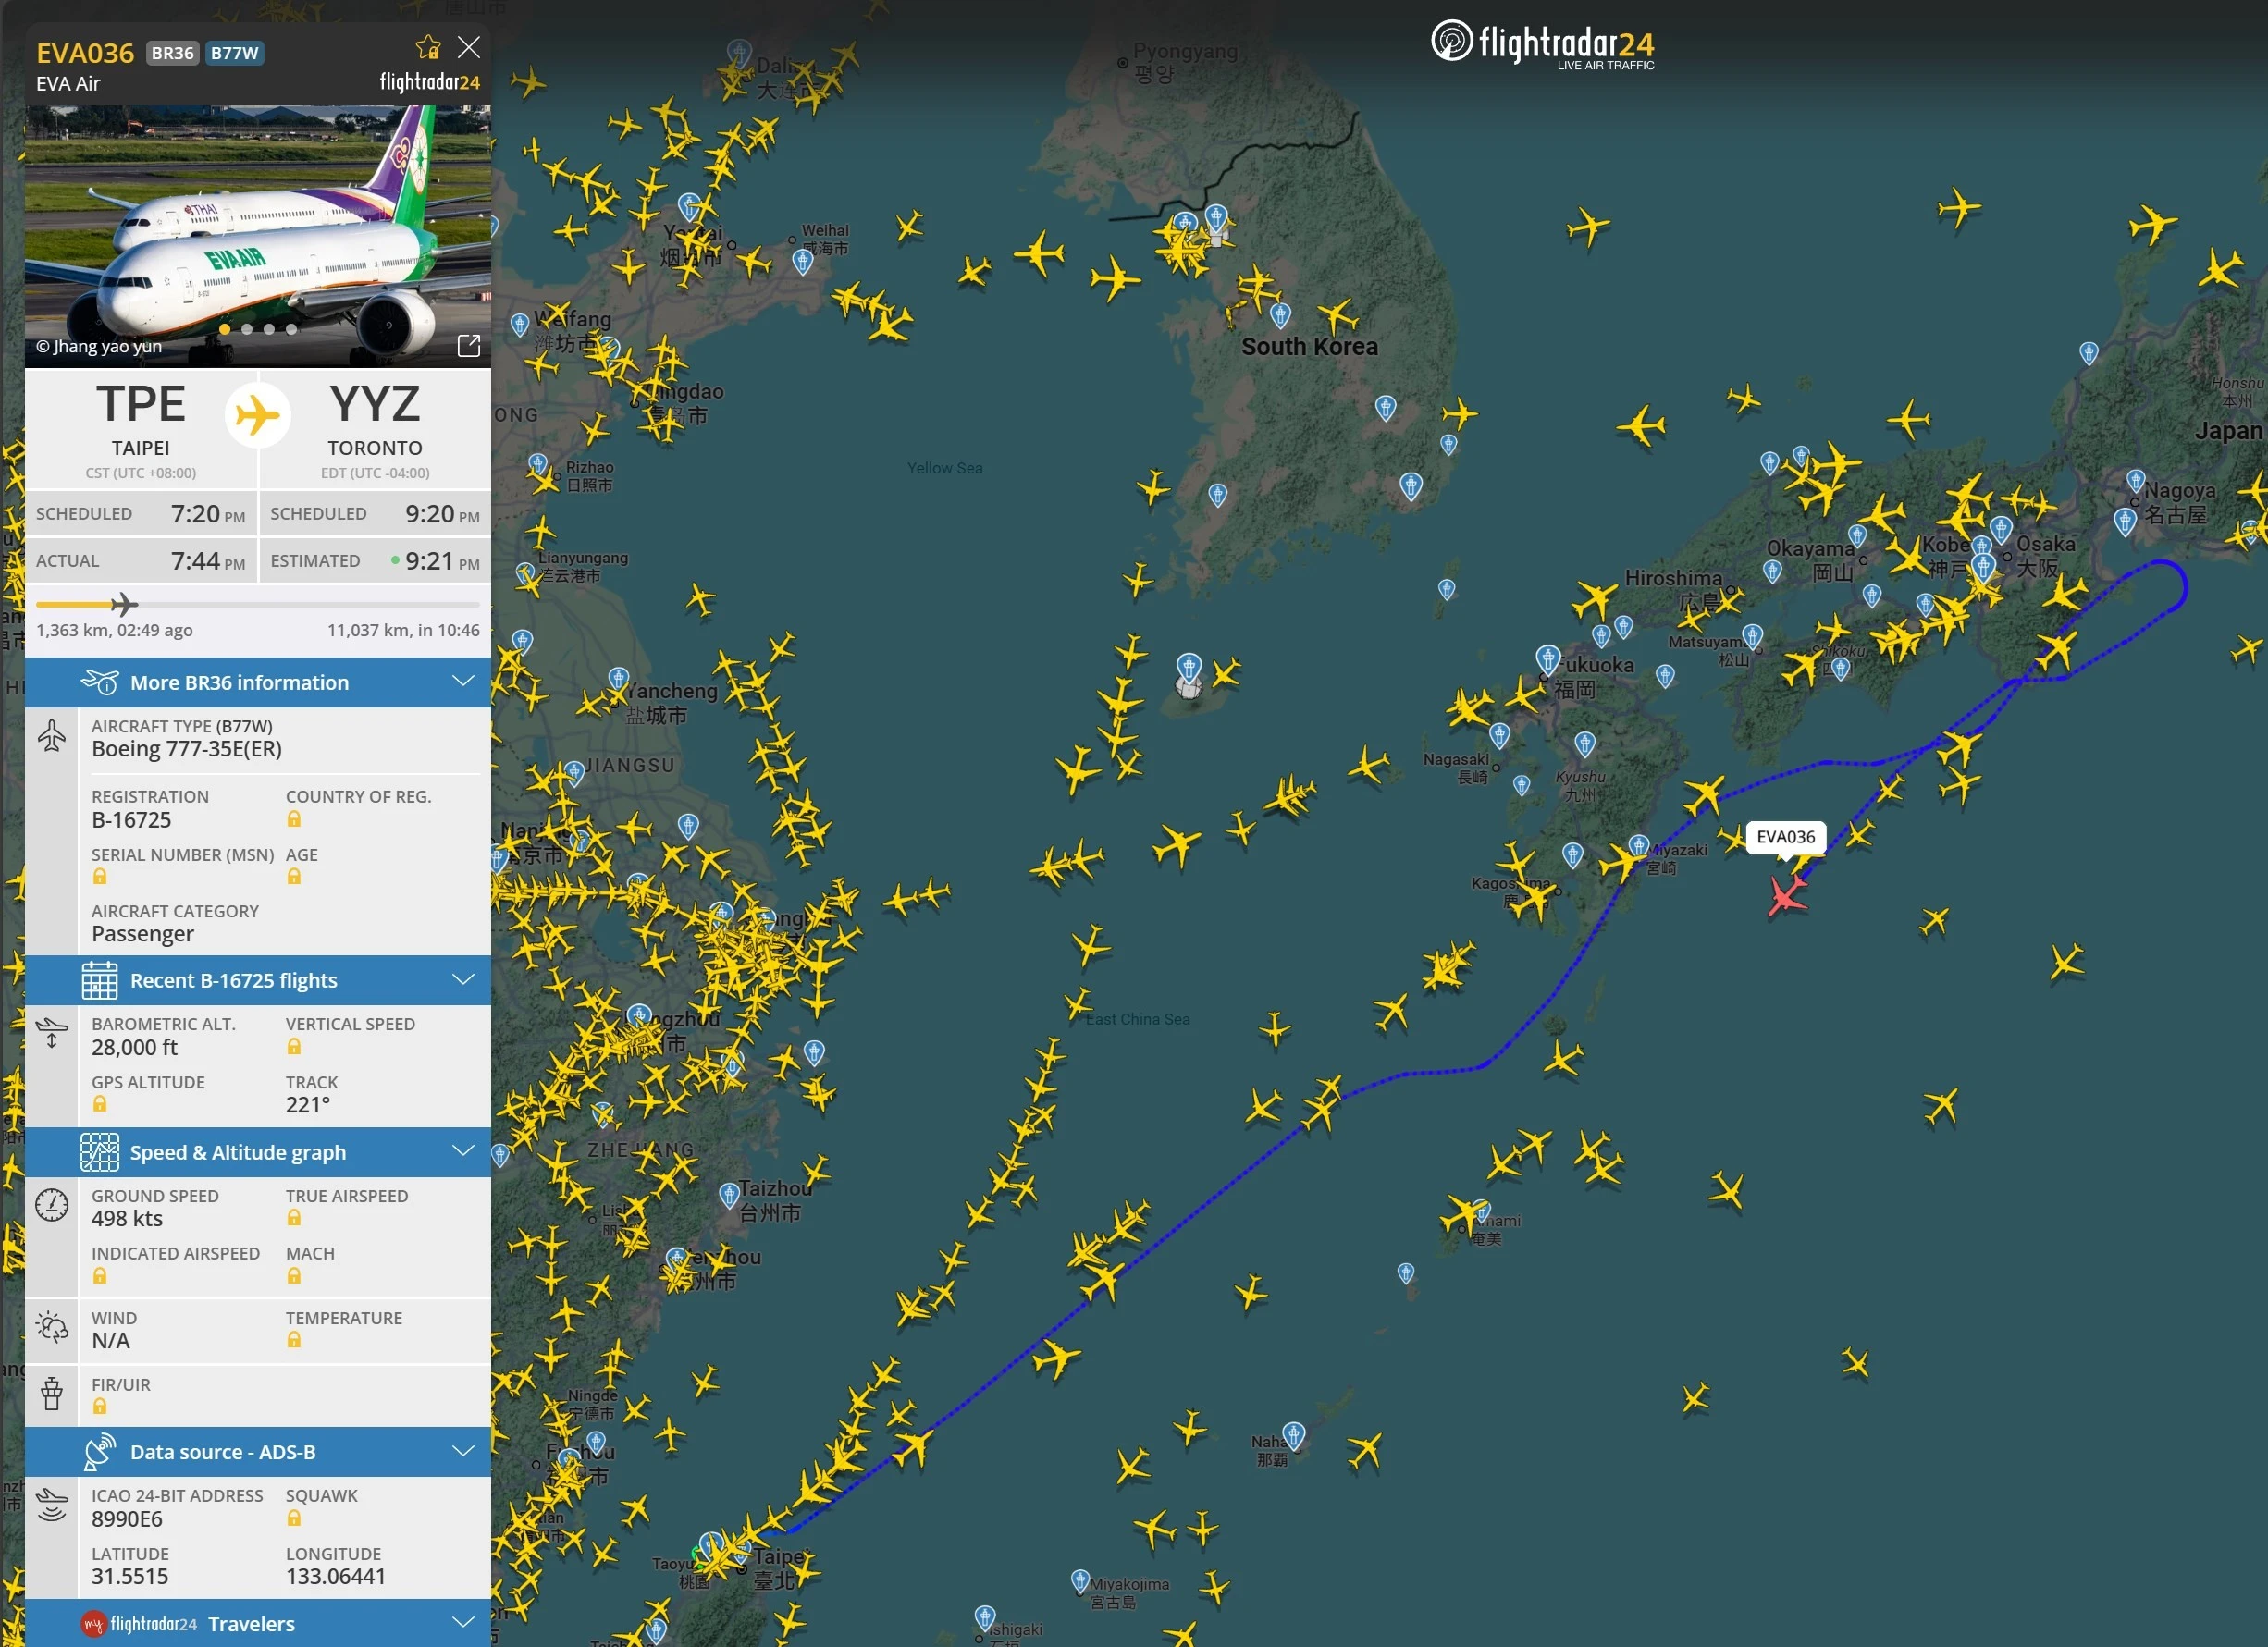
Task: Click the airport pin at Miyakojima
Action: tap(1080, 1581)
